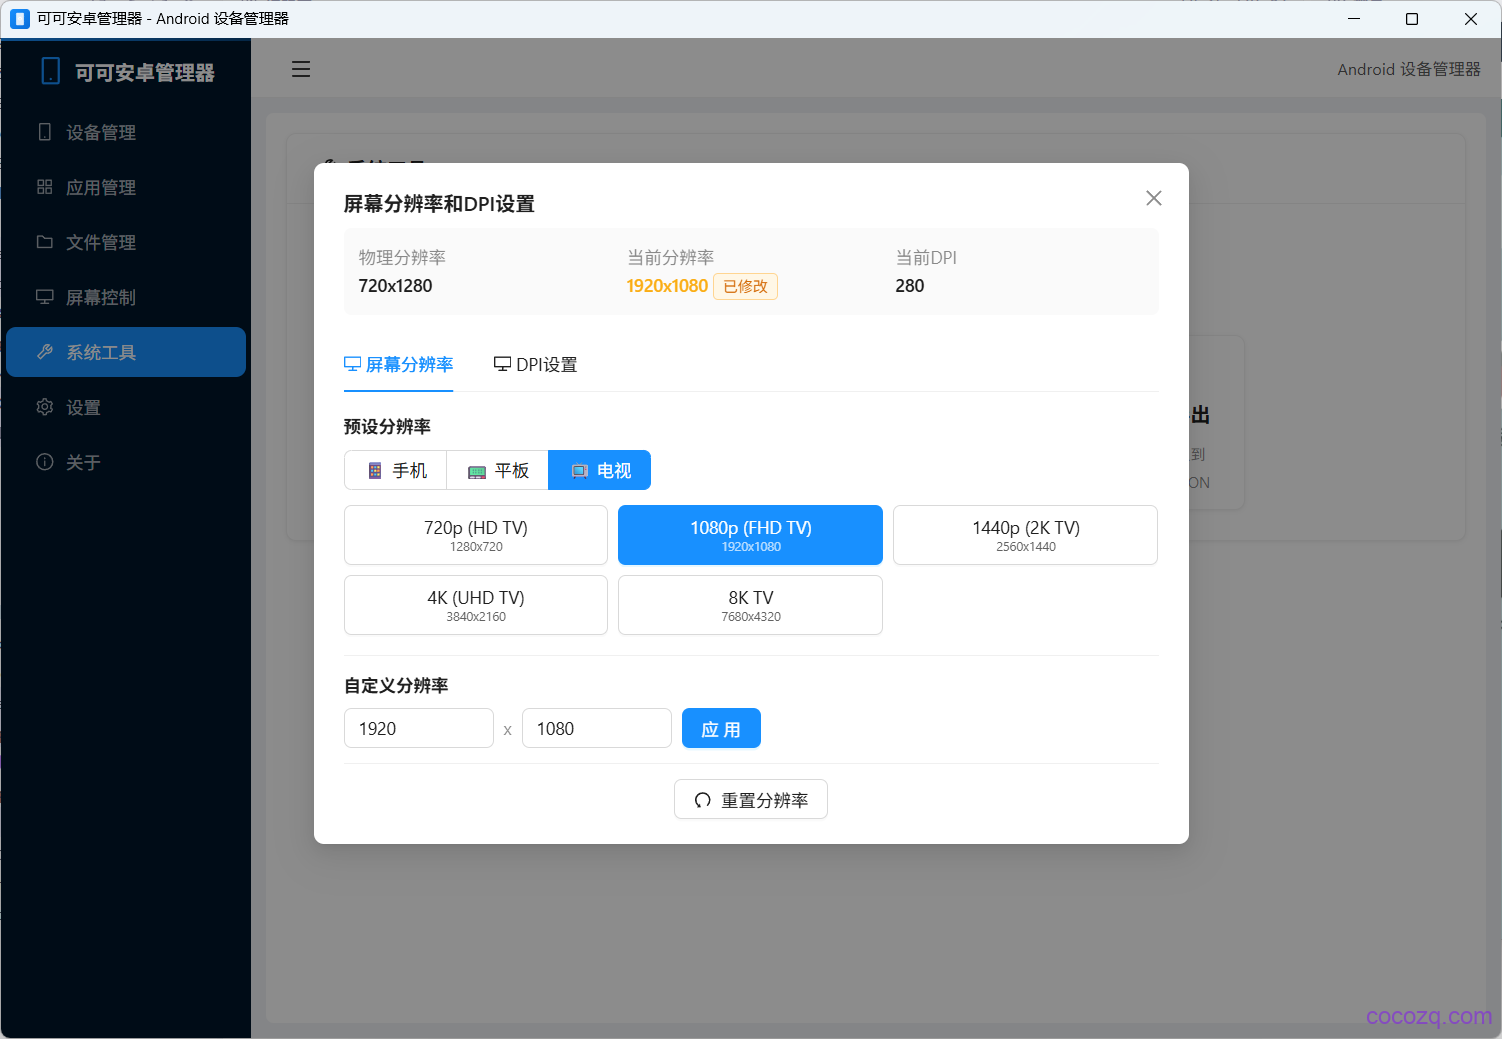Open 关于 in the sidebar
This screenshot has height=1039, width=1502.
126,462
